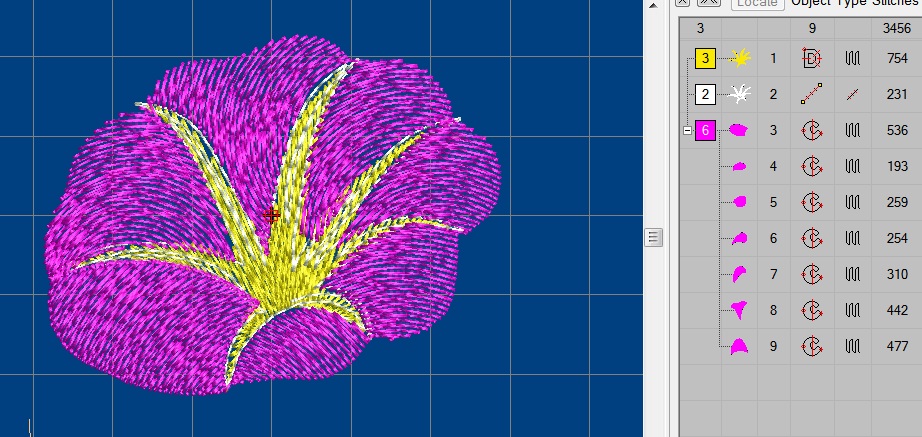Click the red needle position marker on the flower

tap(271, 215)
